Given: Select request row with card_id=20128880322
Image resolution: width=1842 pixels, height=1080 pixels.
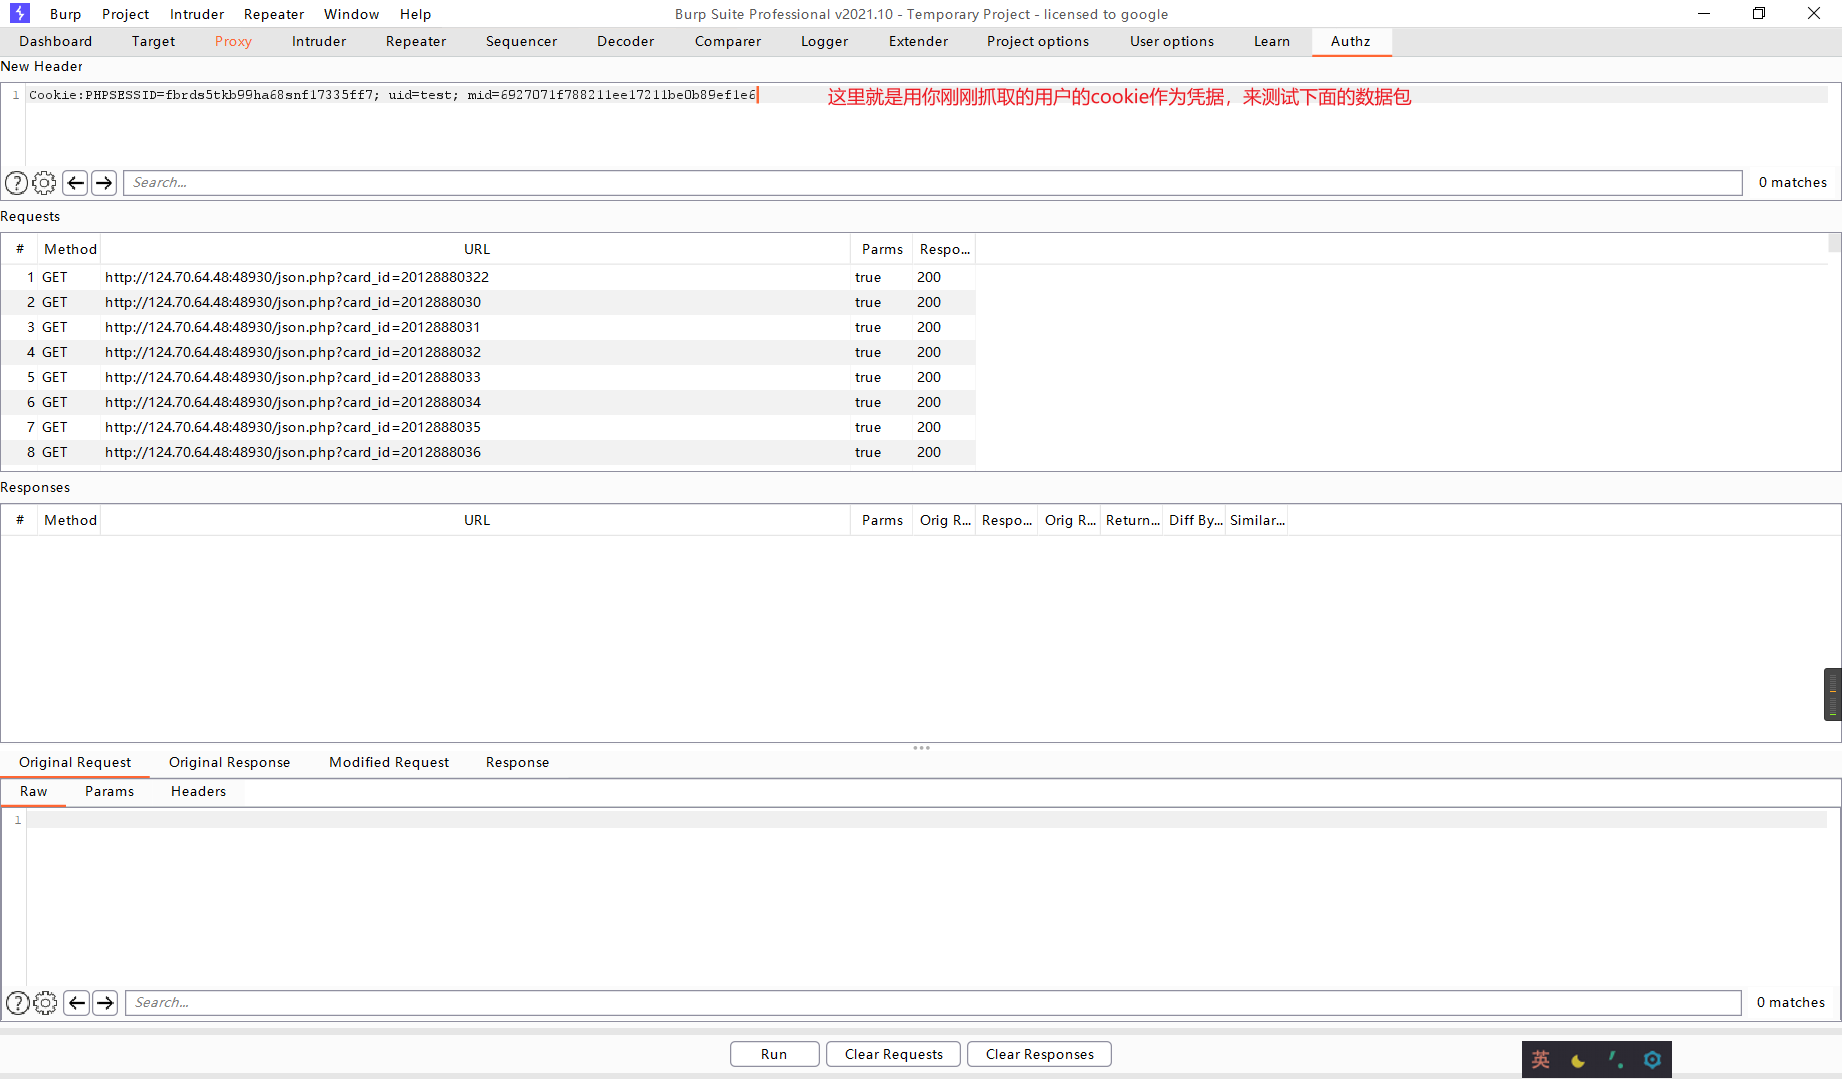Looking at the screenshot, I should click(488, 278).
